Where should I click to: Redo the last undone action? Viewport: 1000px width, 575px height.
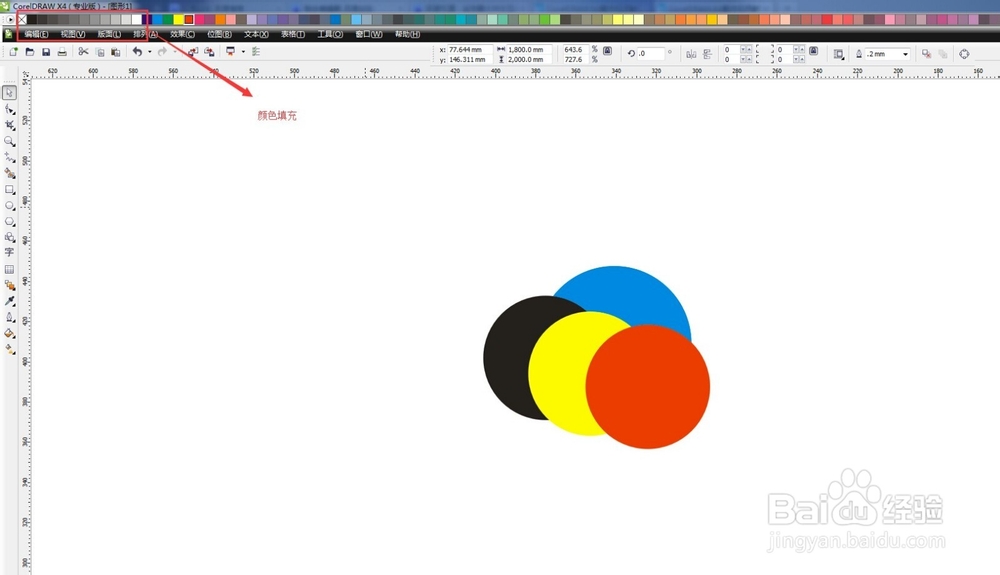click(162, 52)
